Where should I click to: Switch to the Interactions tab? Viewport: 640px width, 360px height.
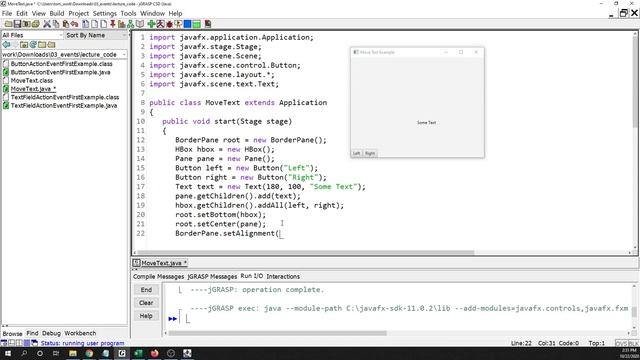(283, 276)
